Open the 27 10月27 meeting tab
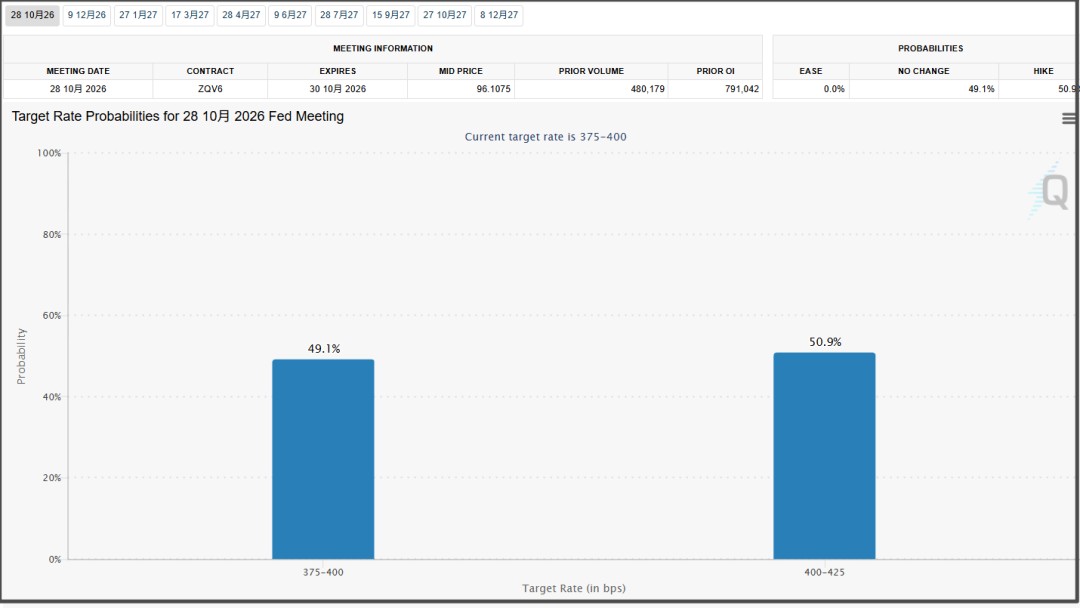The height and width of the screenshot is (608, 1080). 444,15
